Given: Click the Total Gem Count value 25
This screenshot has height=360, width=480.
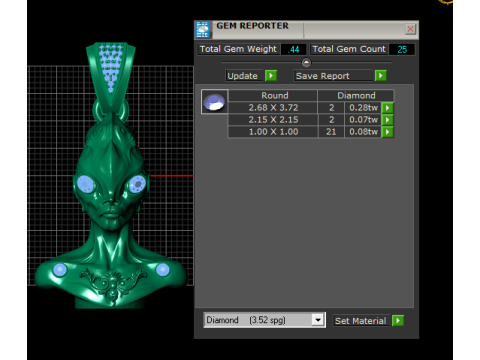Looking at the screenshot, I should coord(402,49).
